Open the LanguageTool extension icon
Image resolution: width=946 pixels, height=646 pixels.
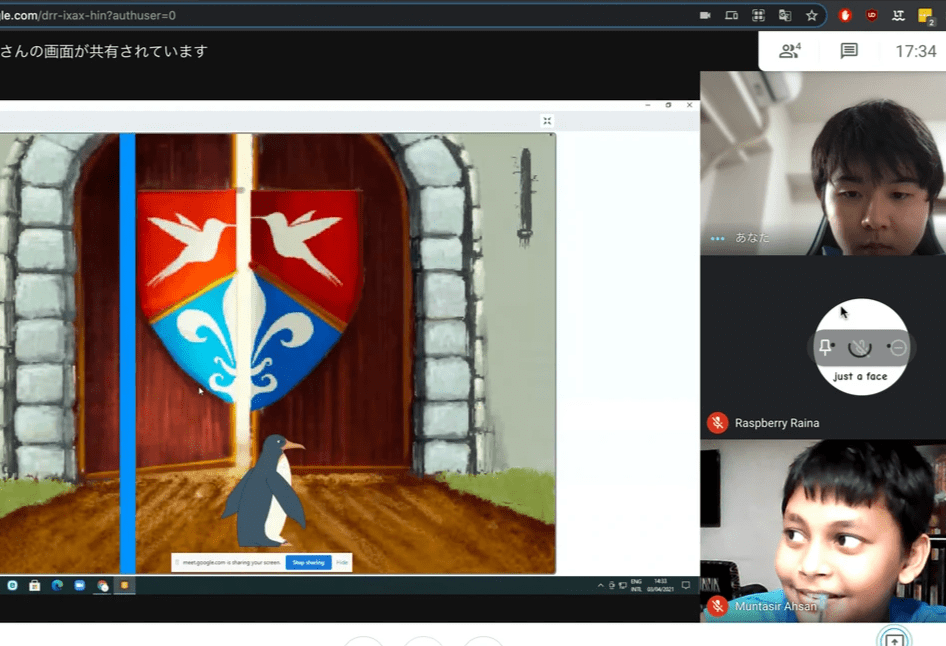(x=898, y=16)
